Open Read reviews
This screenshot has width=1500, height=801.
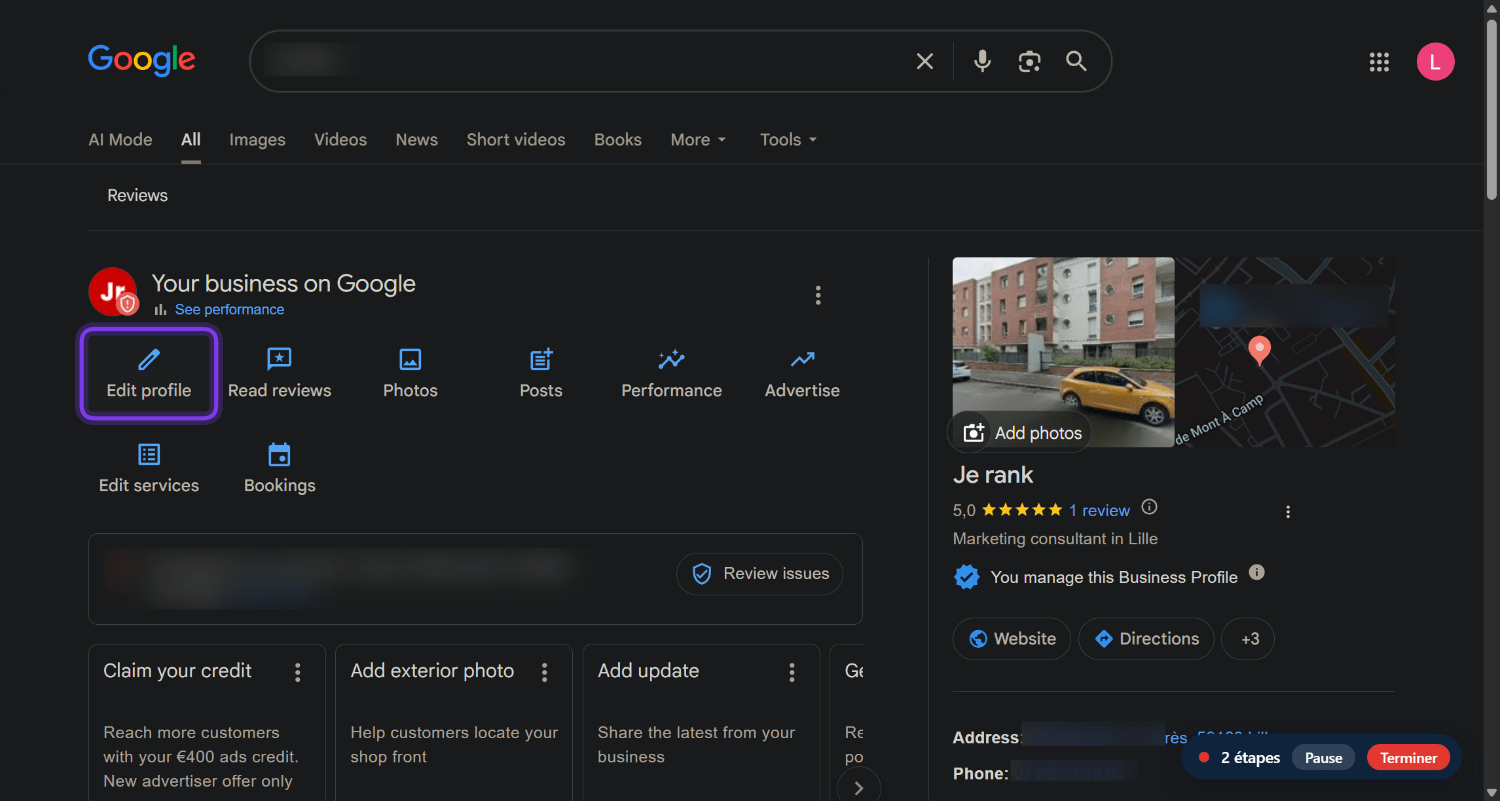pos(279,374)
